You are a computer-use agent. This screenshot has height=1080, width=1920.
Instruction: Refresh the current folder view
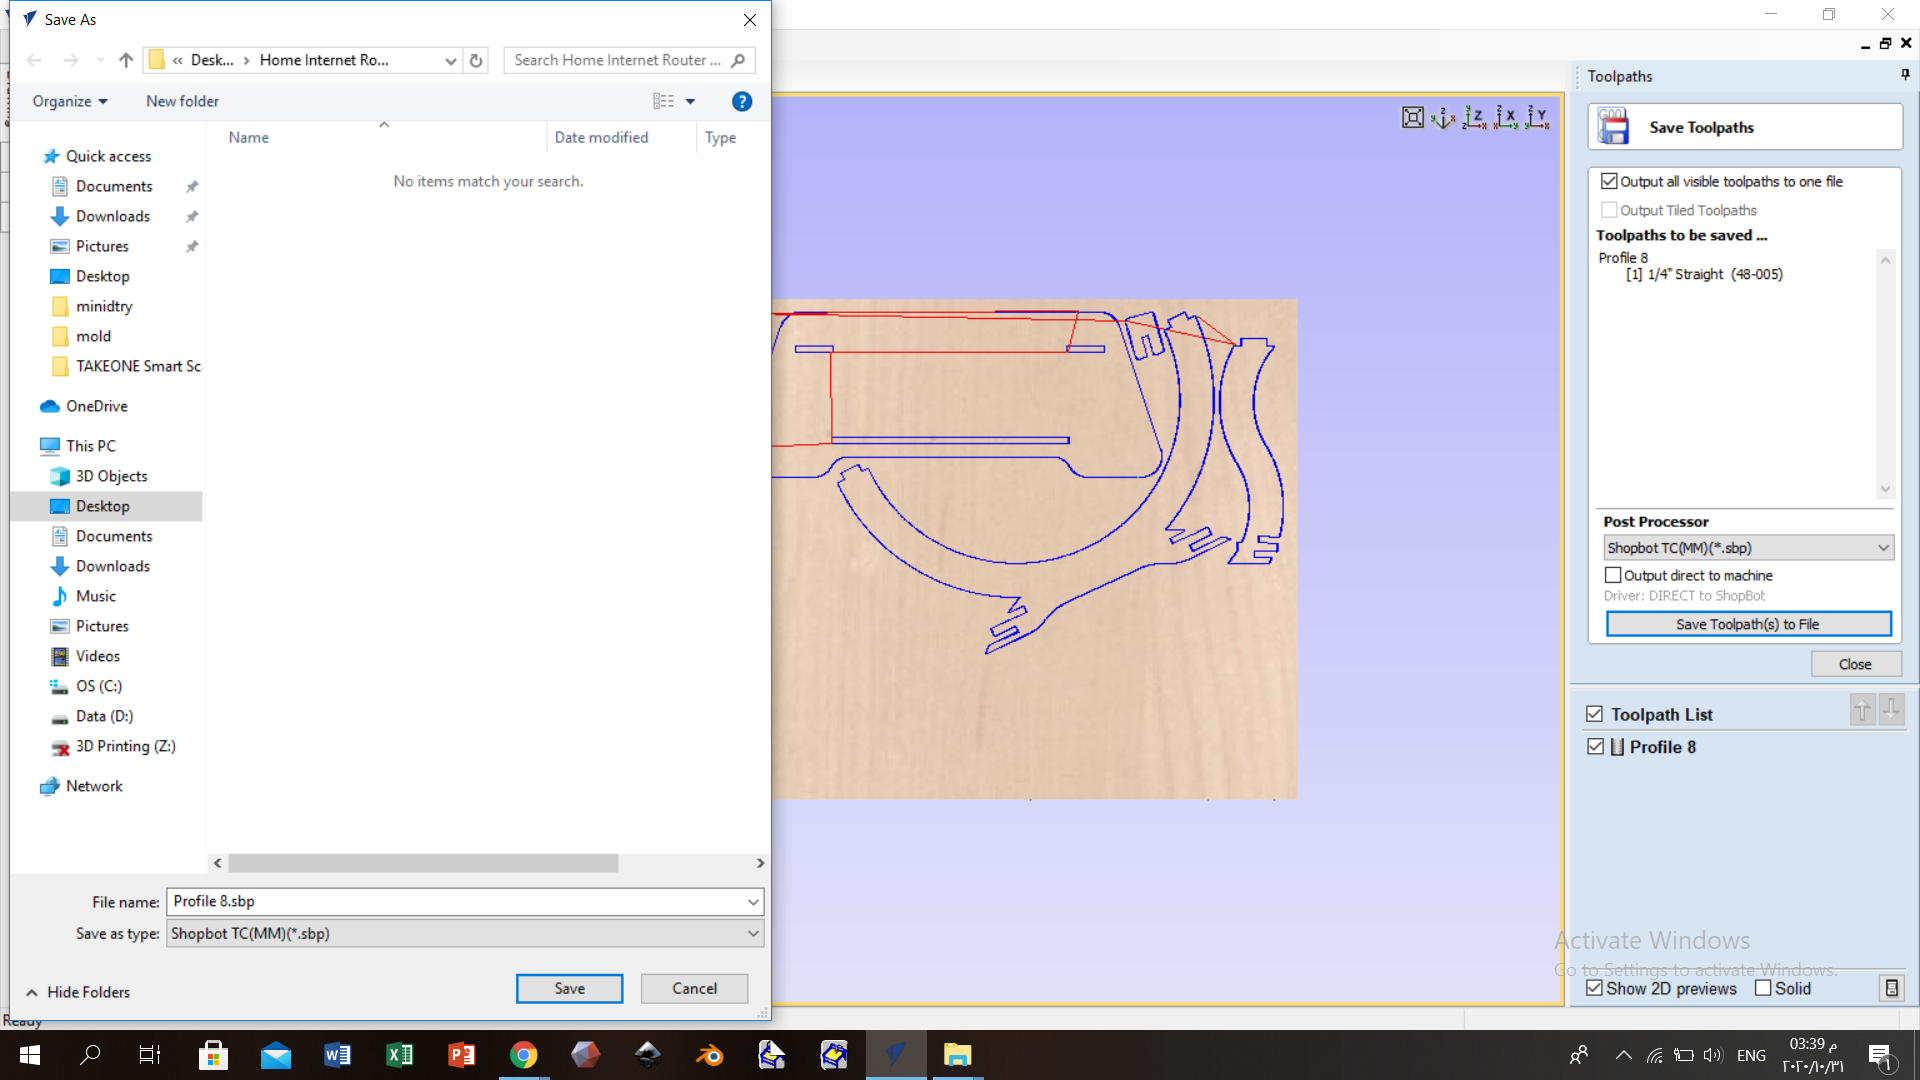click(x=476, y=60)
